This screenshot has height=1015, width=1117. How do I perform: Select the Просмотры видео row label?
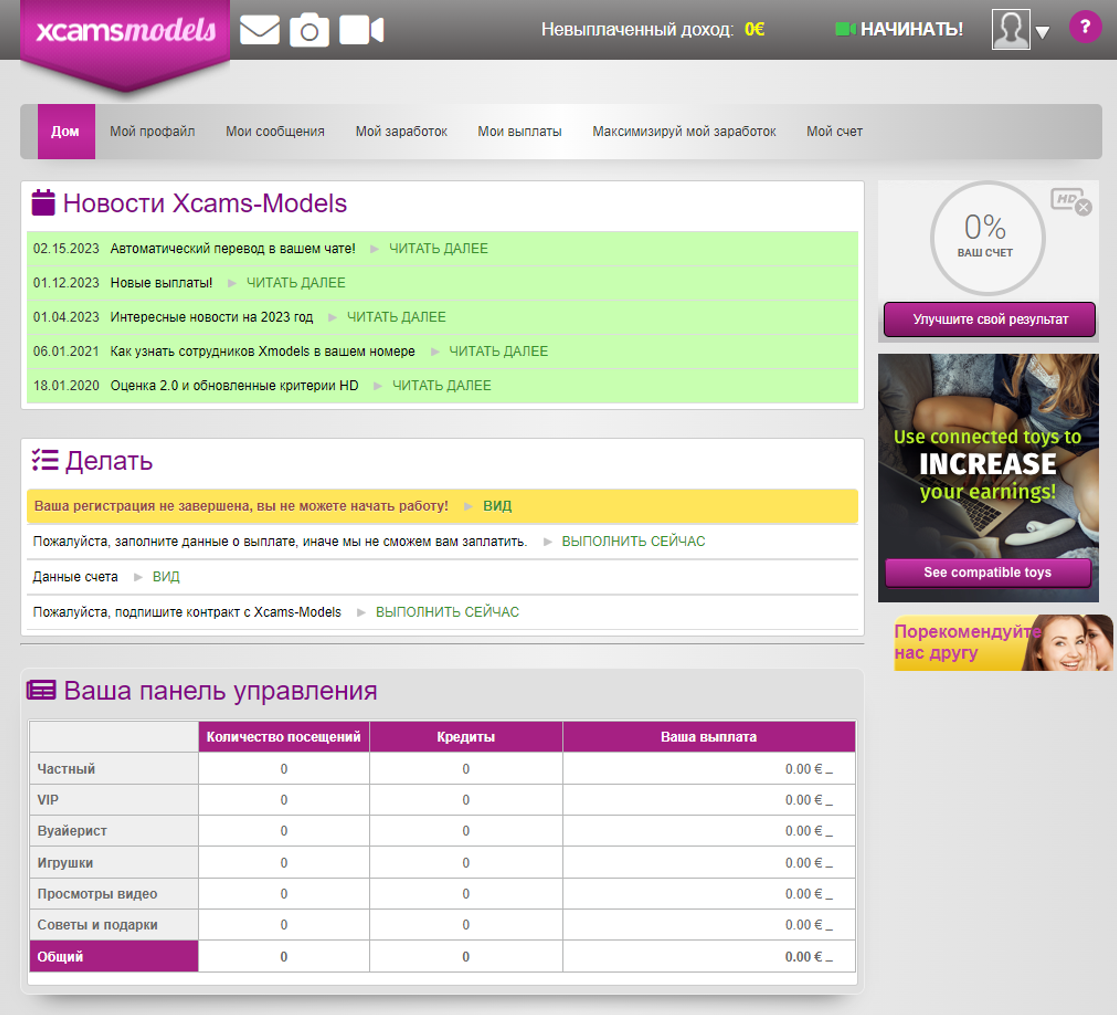(97, 894)
